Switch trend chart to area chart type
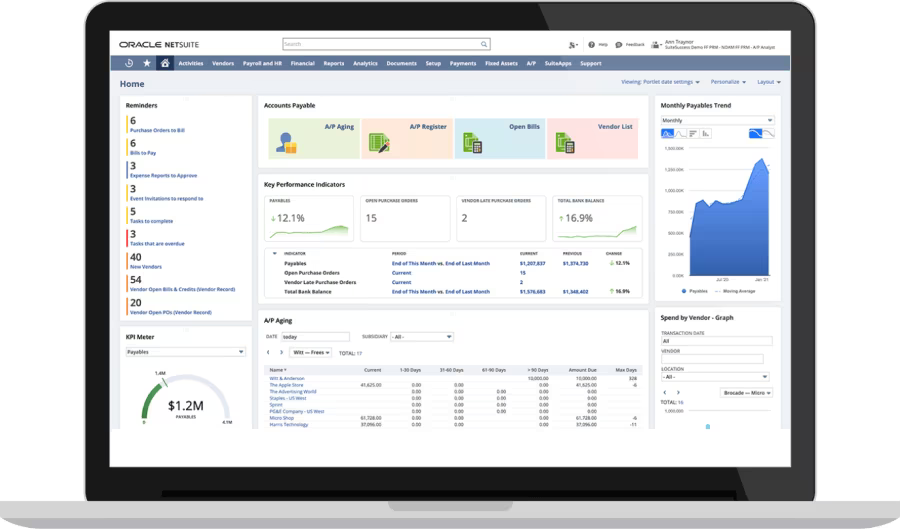Screen dimensions: 900x529 (x=667, y=133)
